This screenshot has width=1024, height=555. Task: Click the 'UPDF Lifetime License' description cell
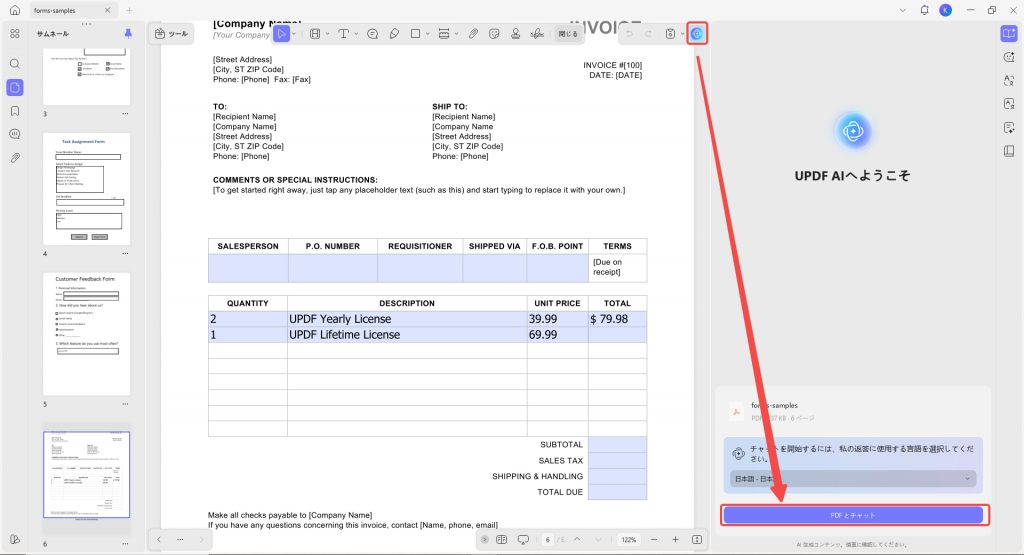(407, 334)
